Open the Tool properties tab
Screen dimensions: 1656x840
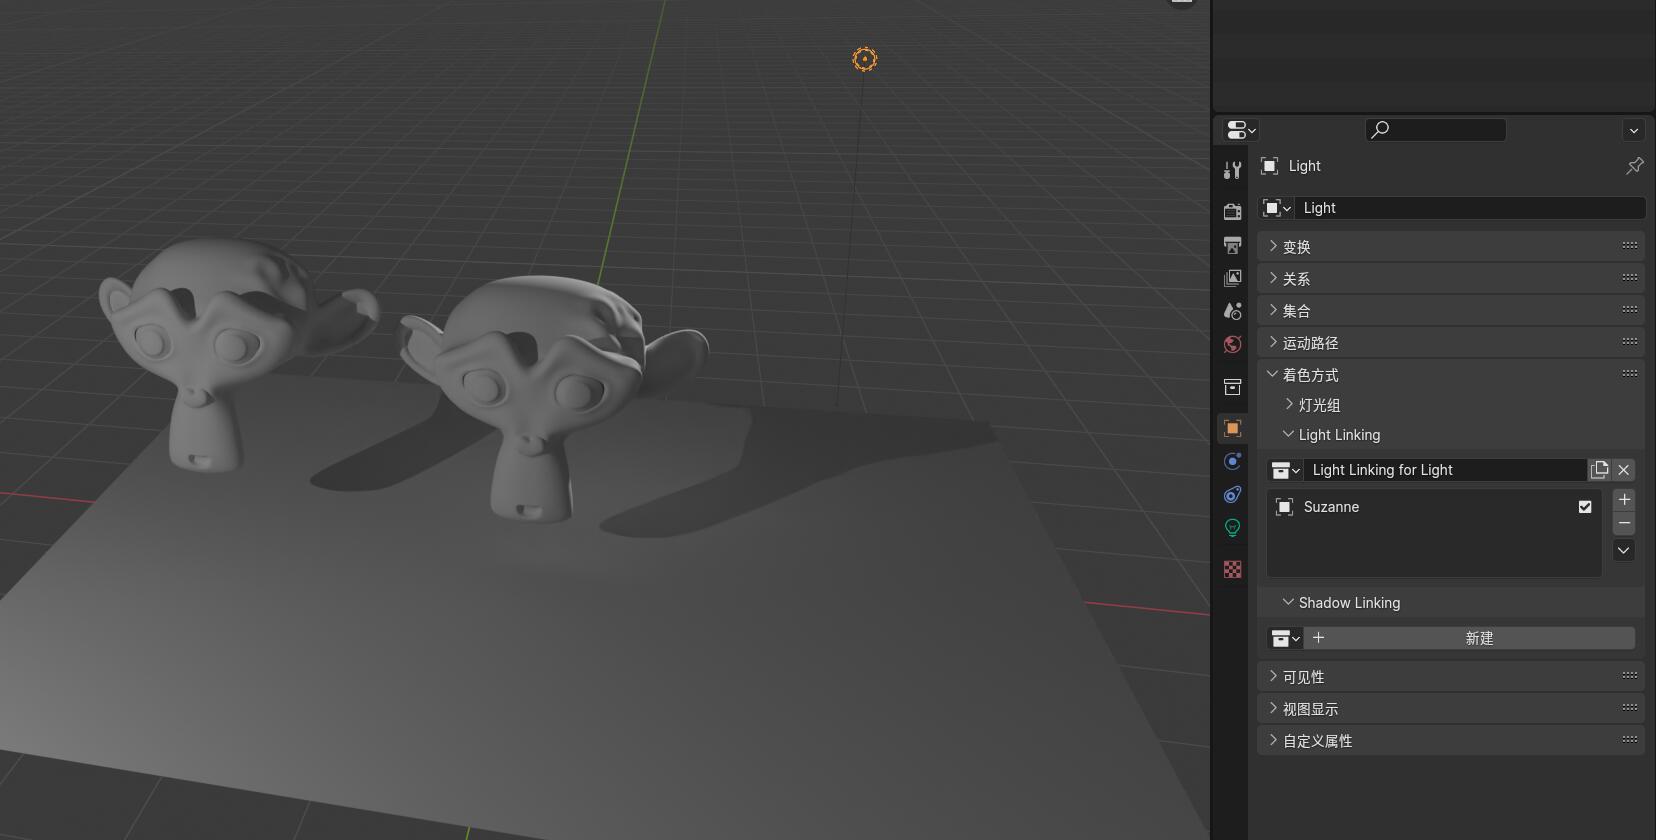(x=1232, y=171)
